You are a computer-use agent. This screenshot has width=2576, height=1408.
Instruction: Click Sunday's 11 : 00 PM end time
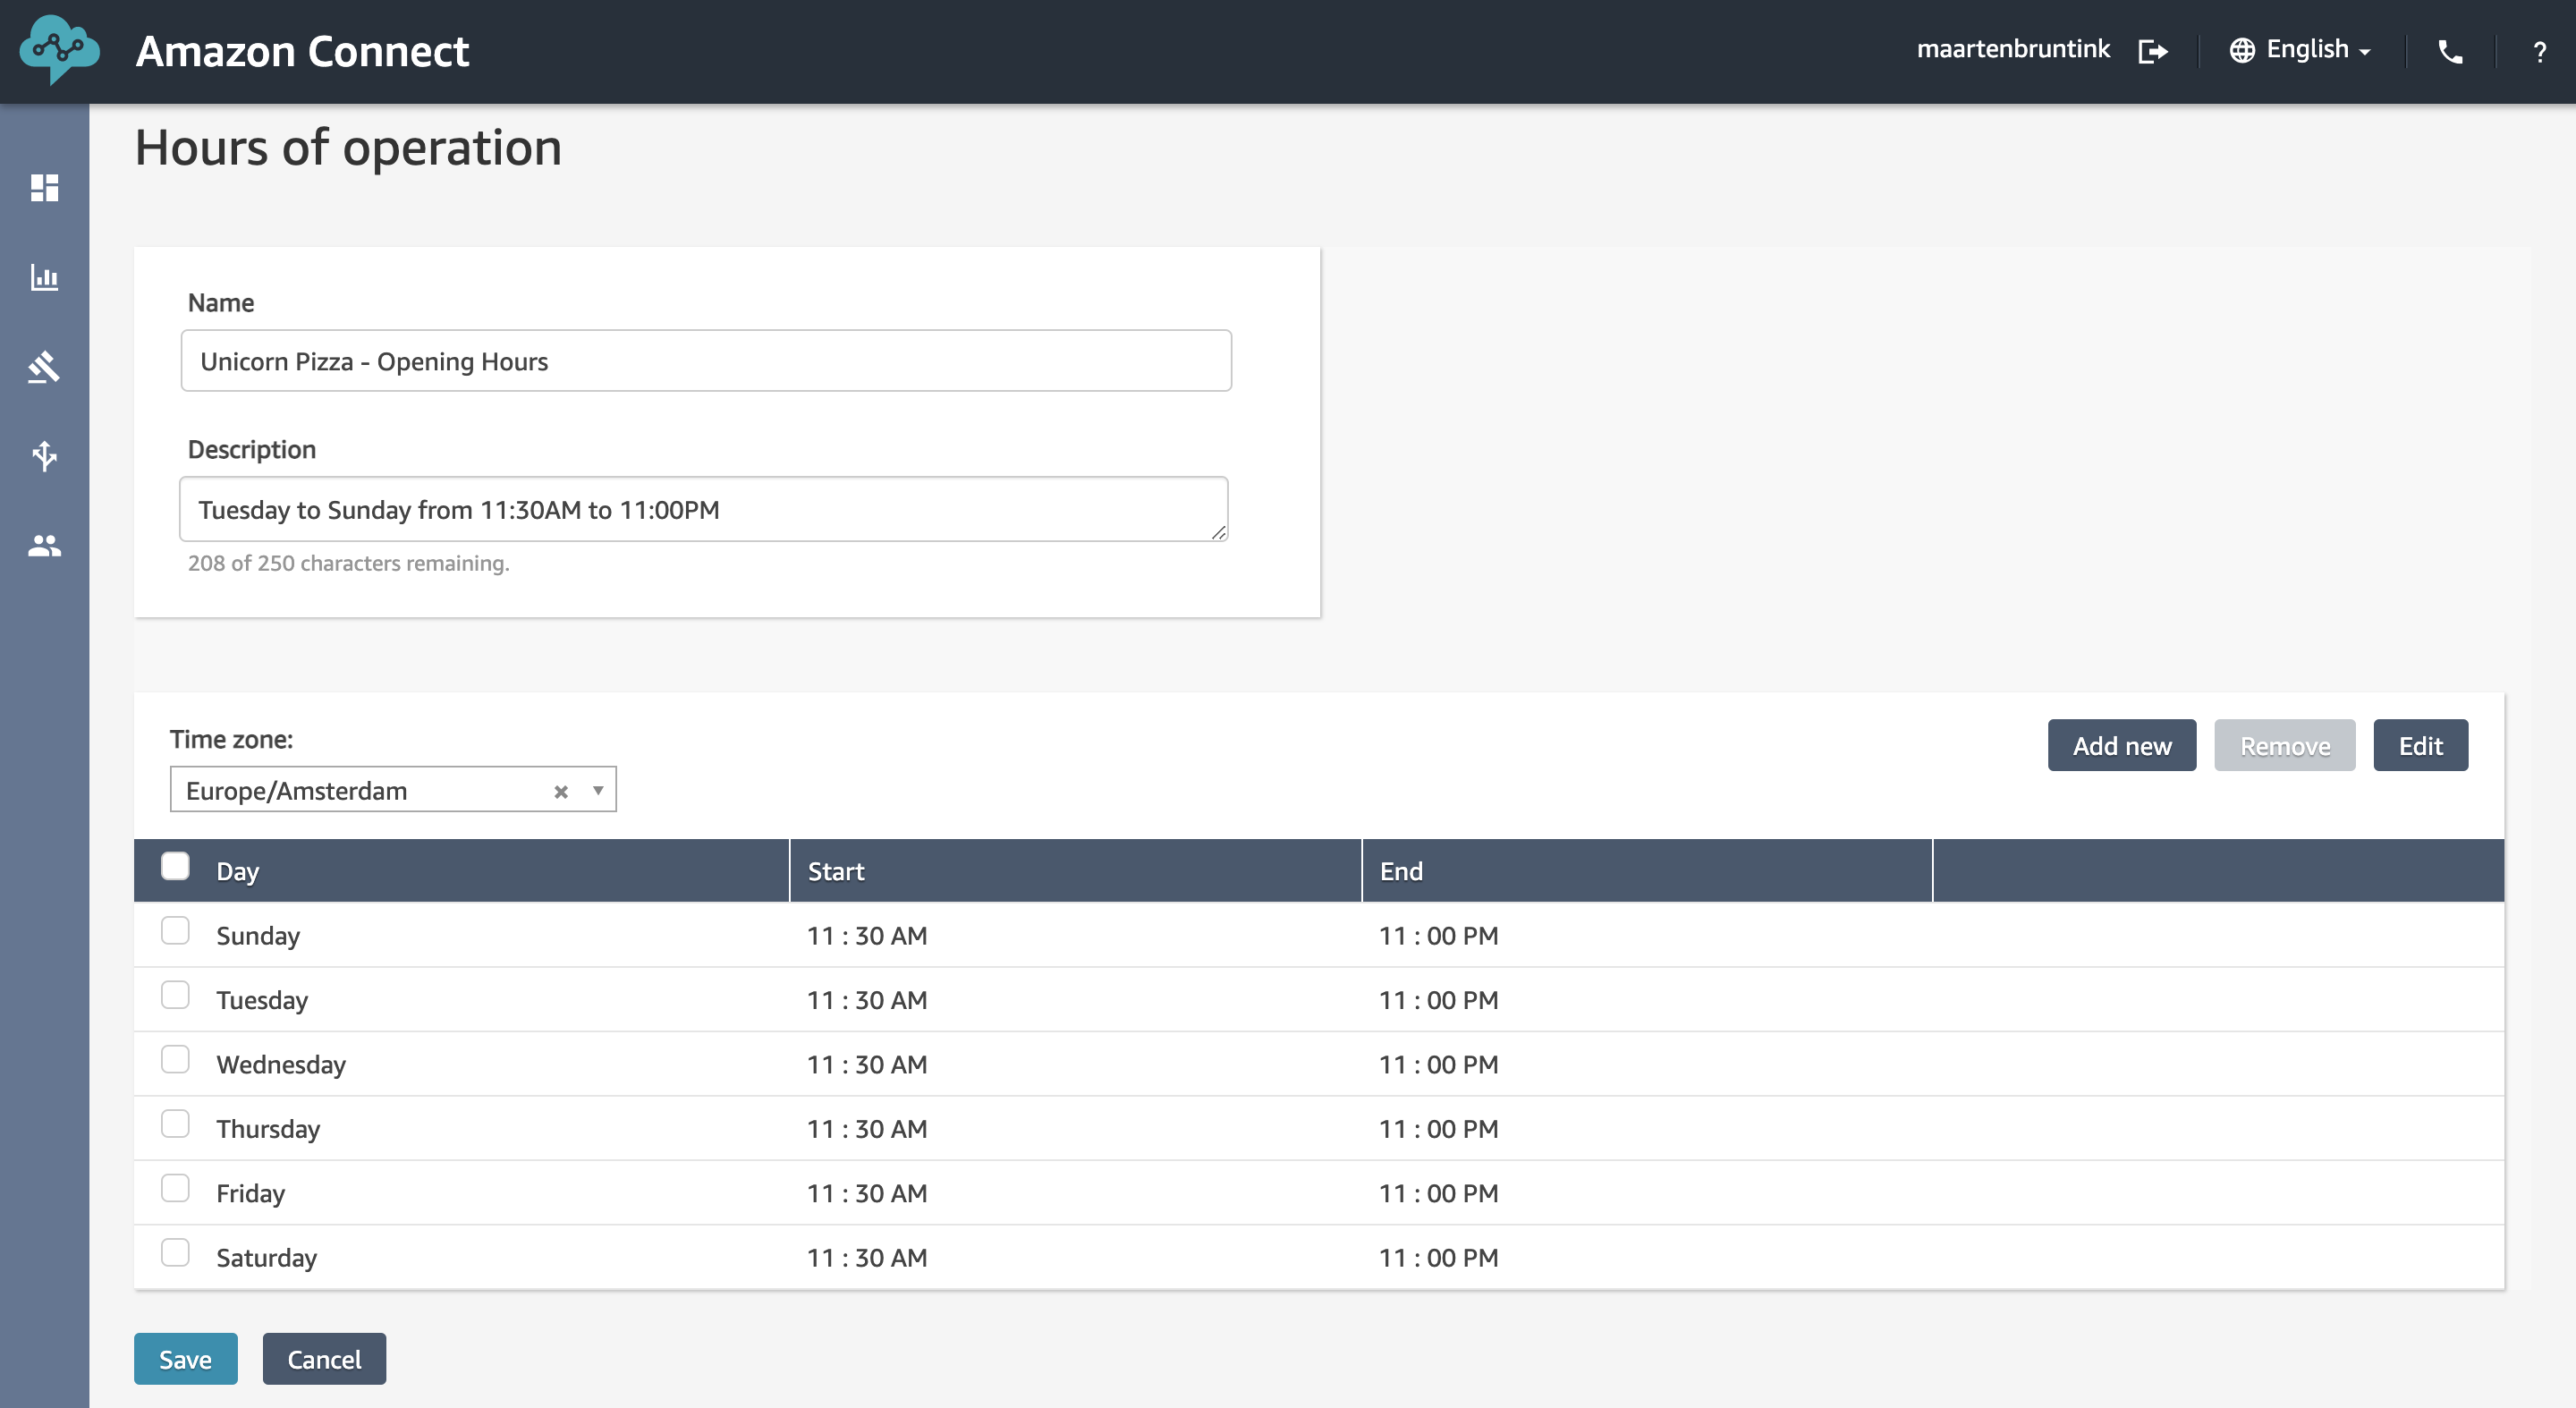(x=1439, y=936)
